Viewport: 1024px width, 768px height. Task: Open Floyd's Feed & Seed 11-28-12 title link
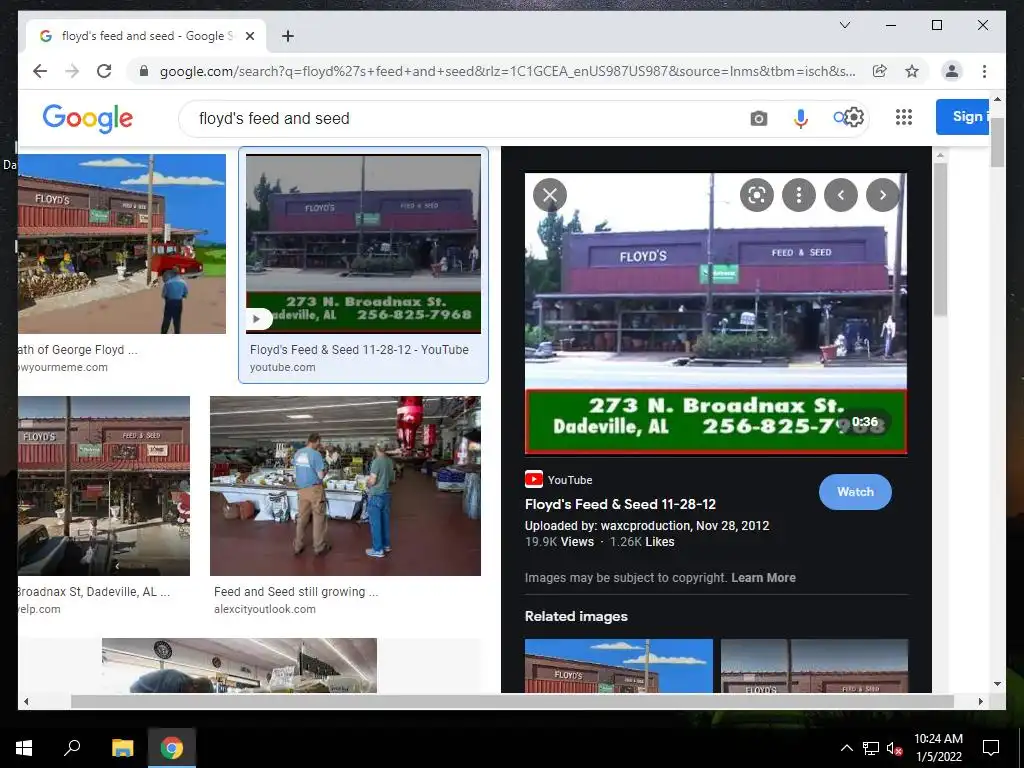[x=620, y=504]
